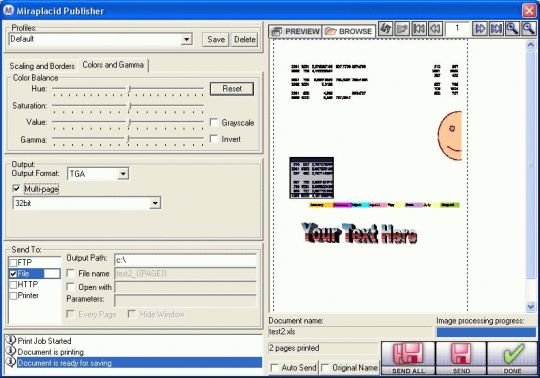Click the info icon beside Print Job Started

pyautogui.click(x=11, y=340)
